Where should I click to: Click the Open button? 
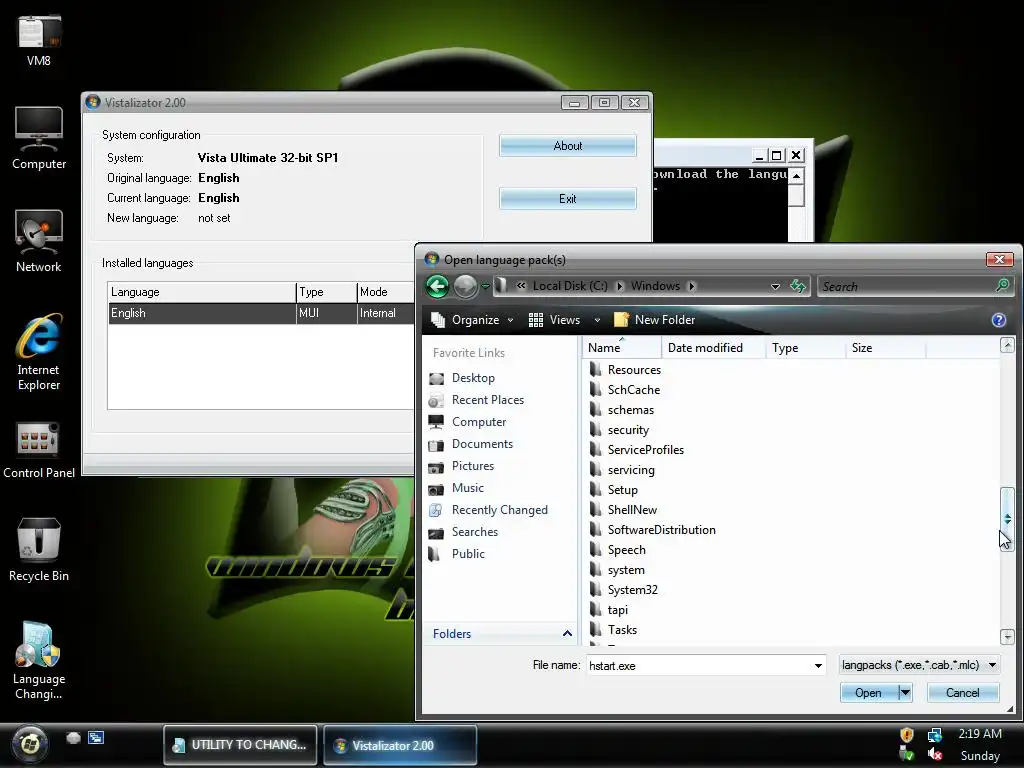[x=869, y=692]
